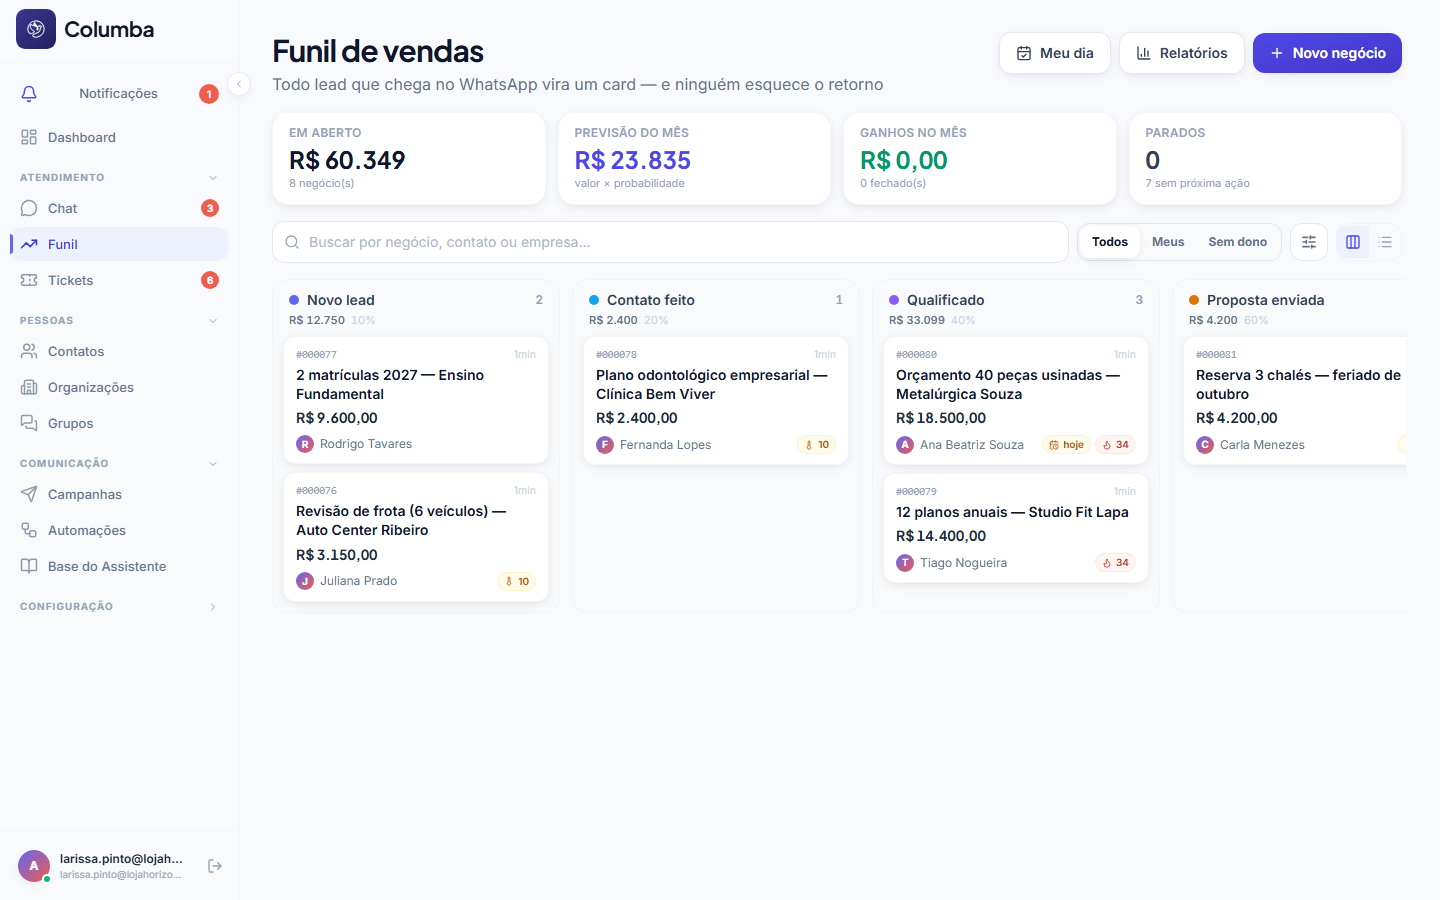Click the Dashboard grid icon
This screenshot has width=1440, height=900.
tap(29, 137)
